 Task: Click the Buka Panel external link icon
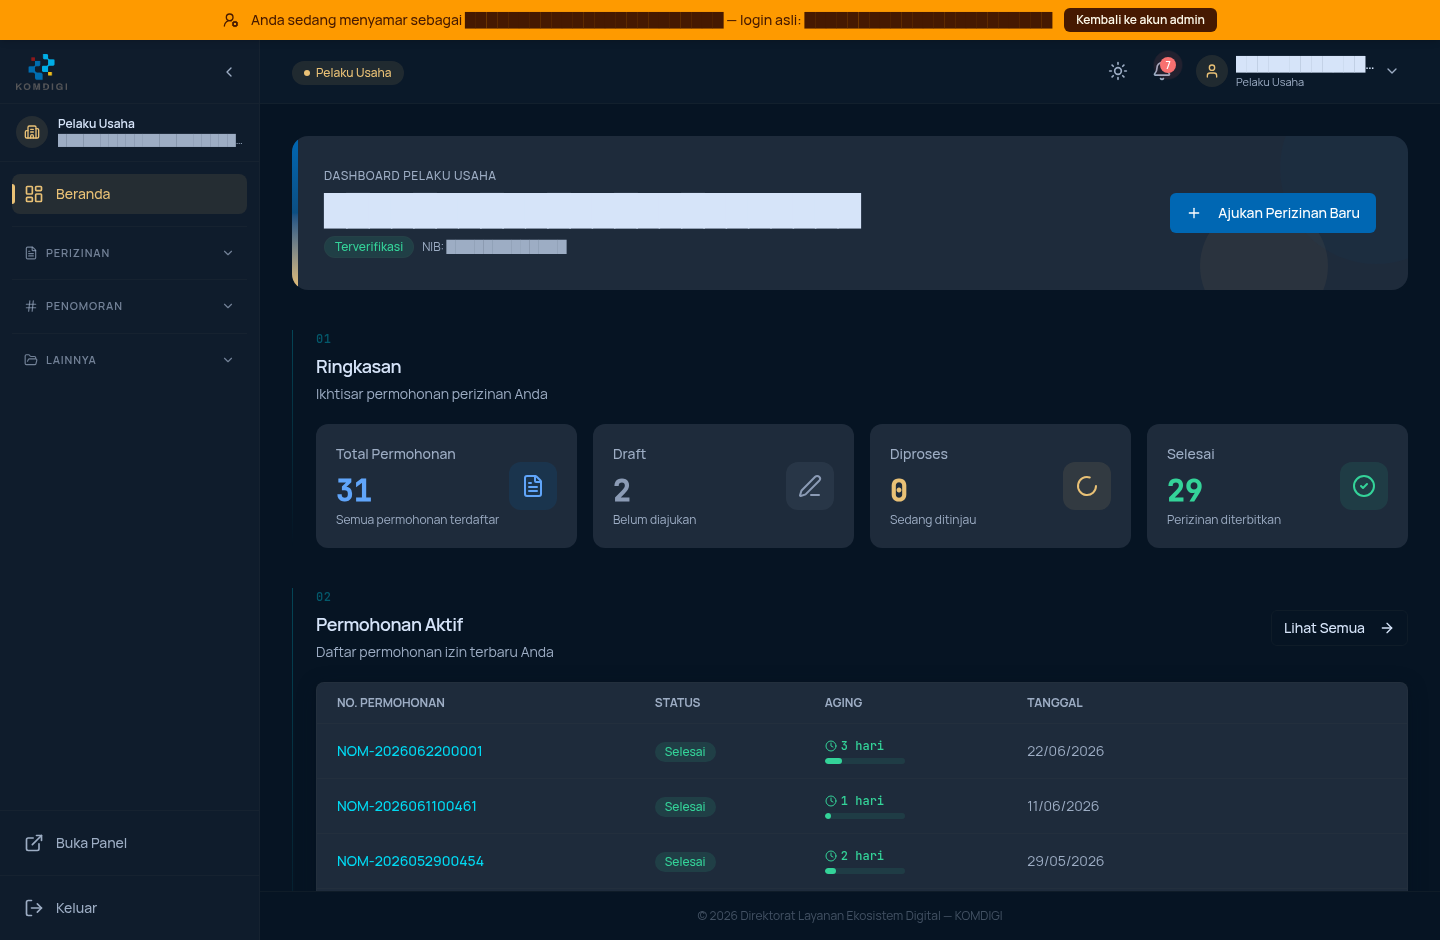(x=34, y=843)
